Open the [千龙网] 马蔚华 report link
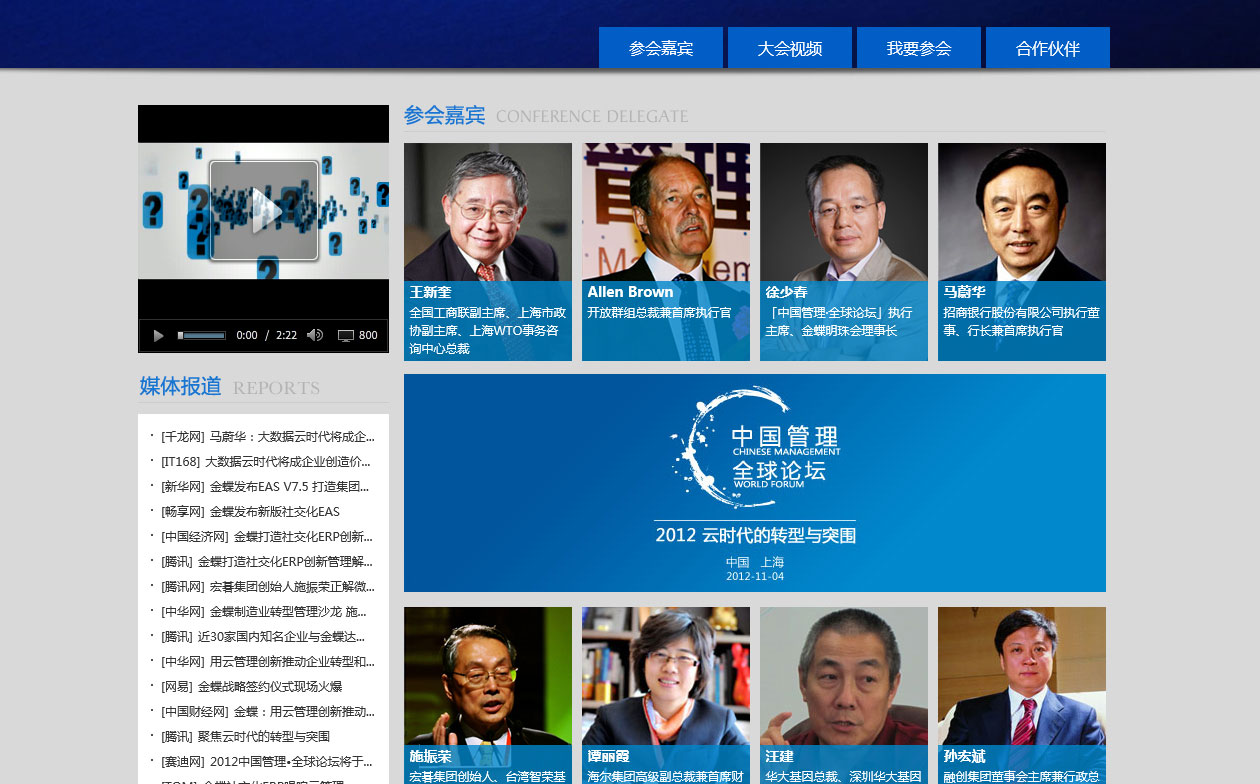The image size is (1260, 784). pos(268,437)
